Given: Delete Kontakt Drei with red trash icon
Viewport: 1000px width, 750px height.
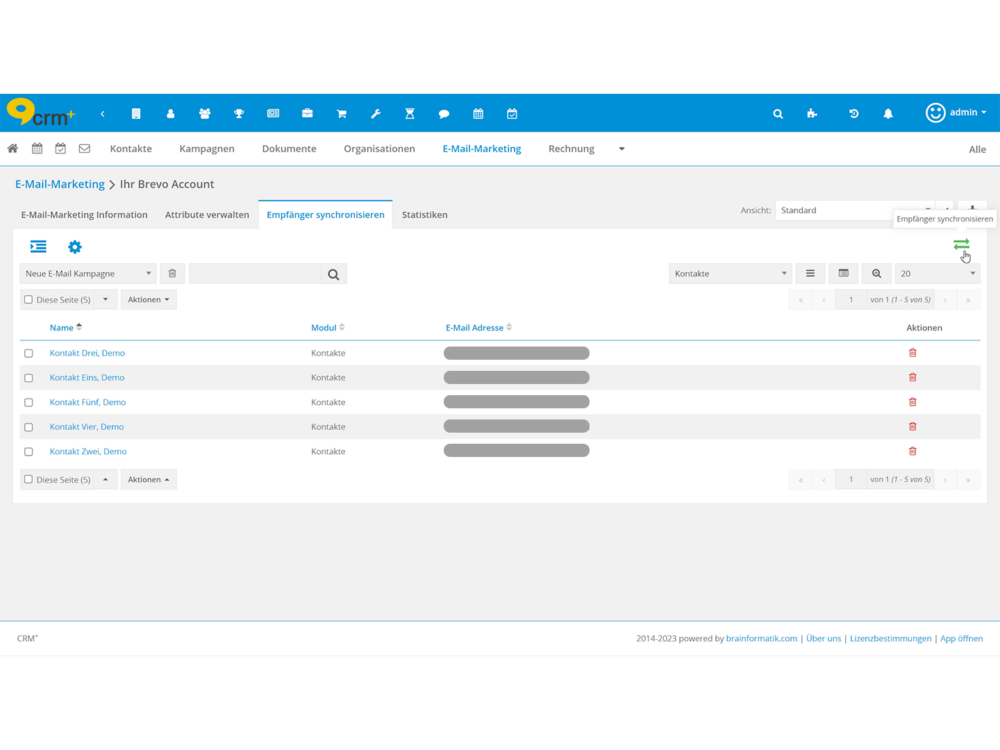Looking at the screenshot, I should (x=912, y=353).
